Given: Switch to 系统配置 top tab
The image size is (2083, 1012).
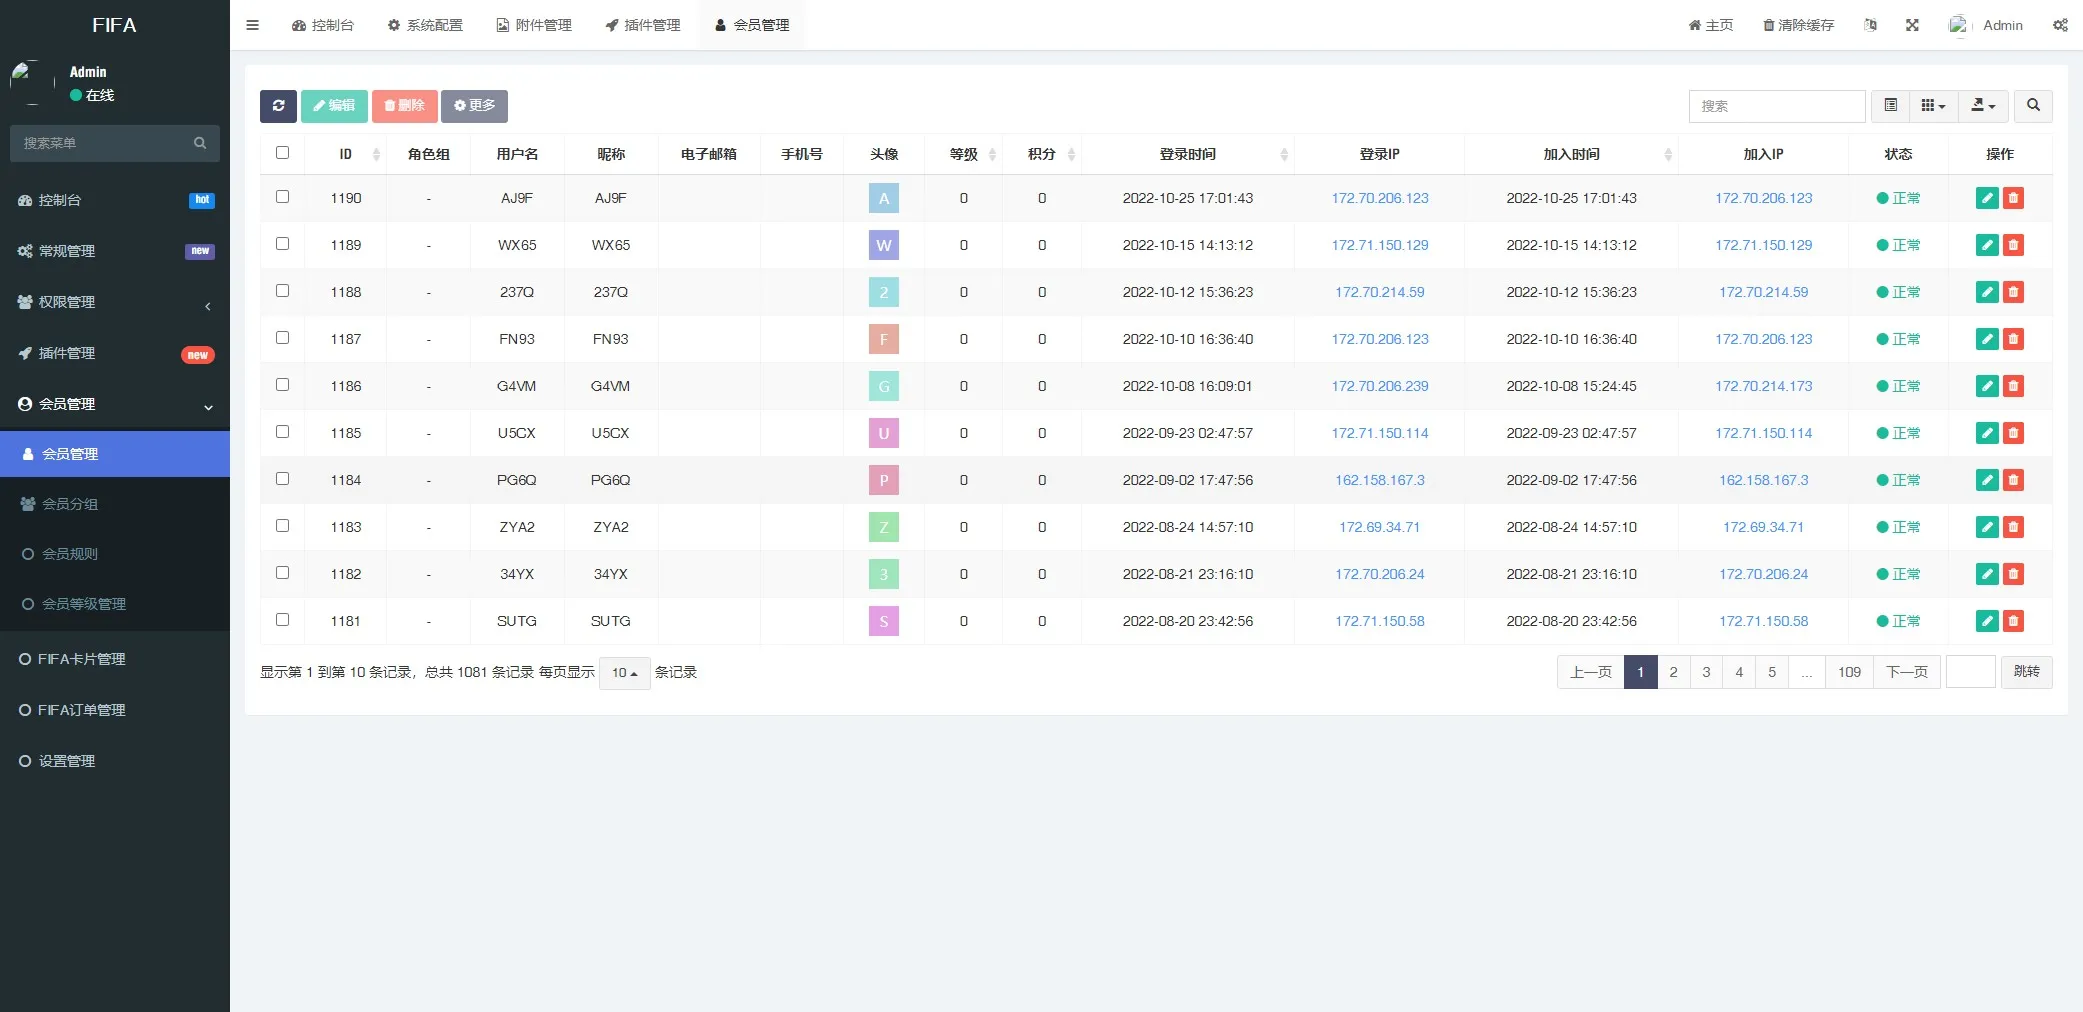Looking at the screenshot, I should (x=425, y=25).
